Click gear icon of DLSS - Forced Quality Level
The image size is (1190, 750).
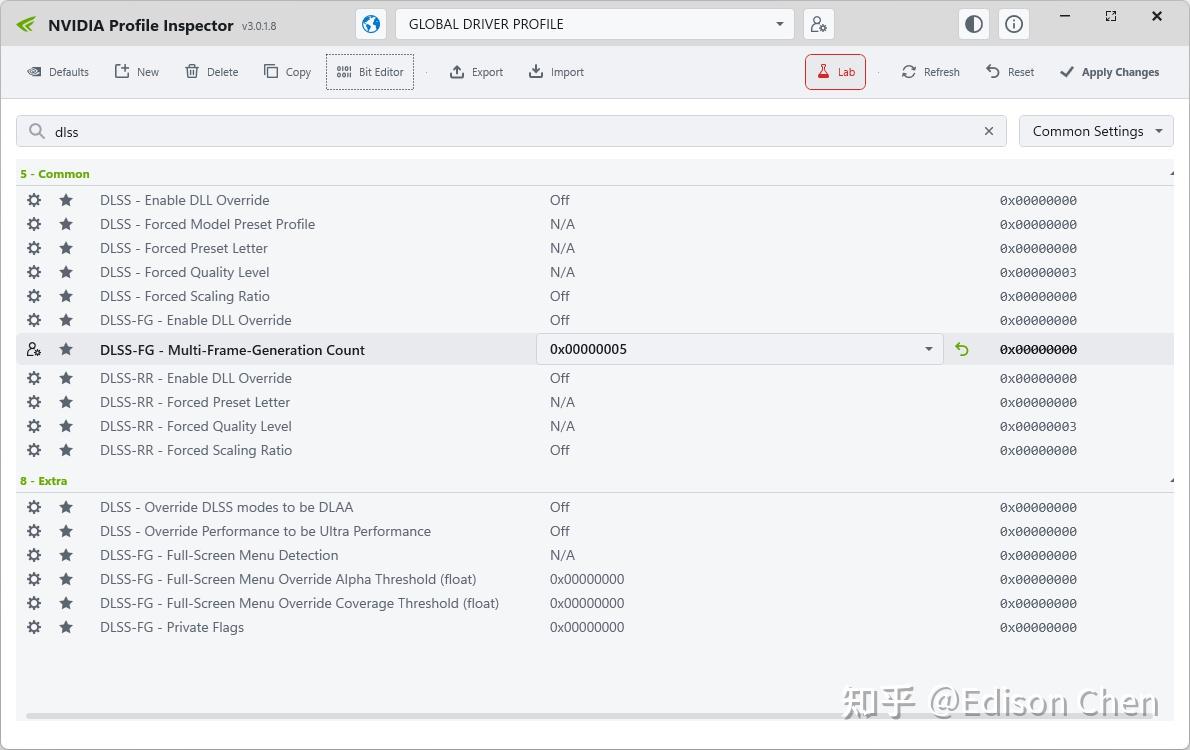click(x=34, y=273)
